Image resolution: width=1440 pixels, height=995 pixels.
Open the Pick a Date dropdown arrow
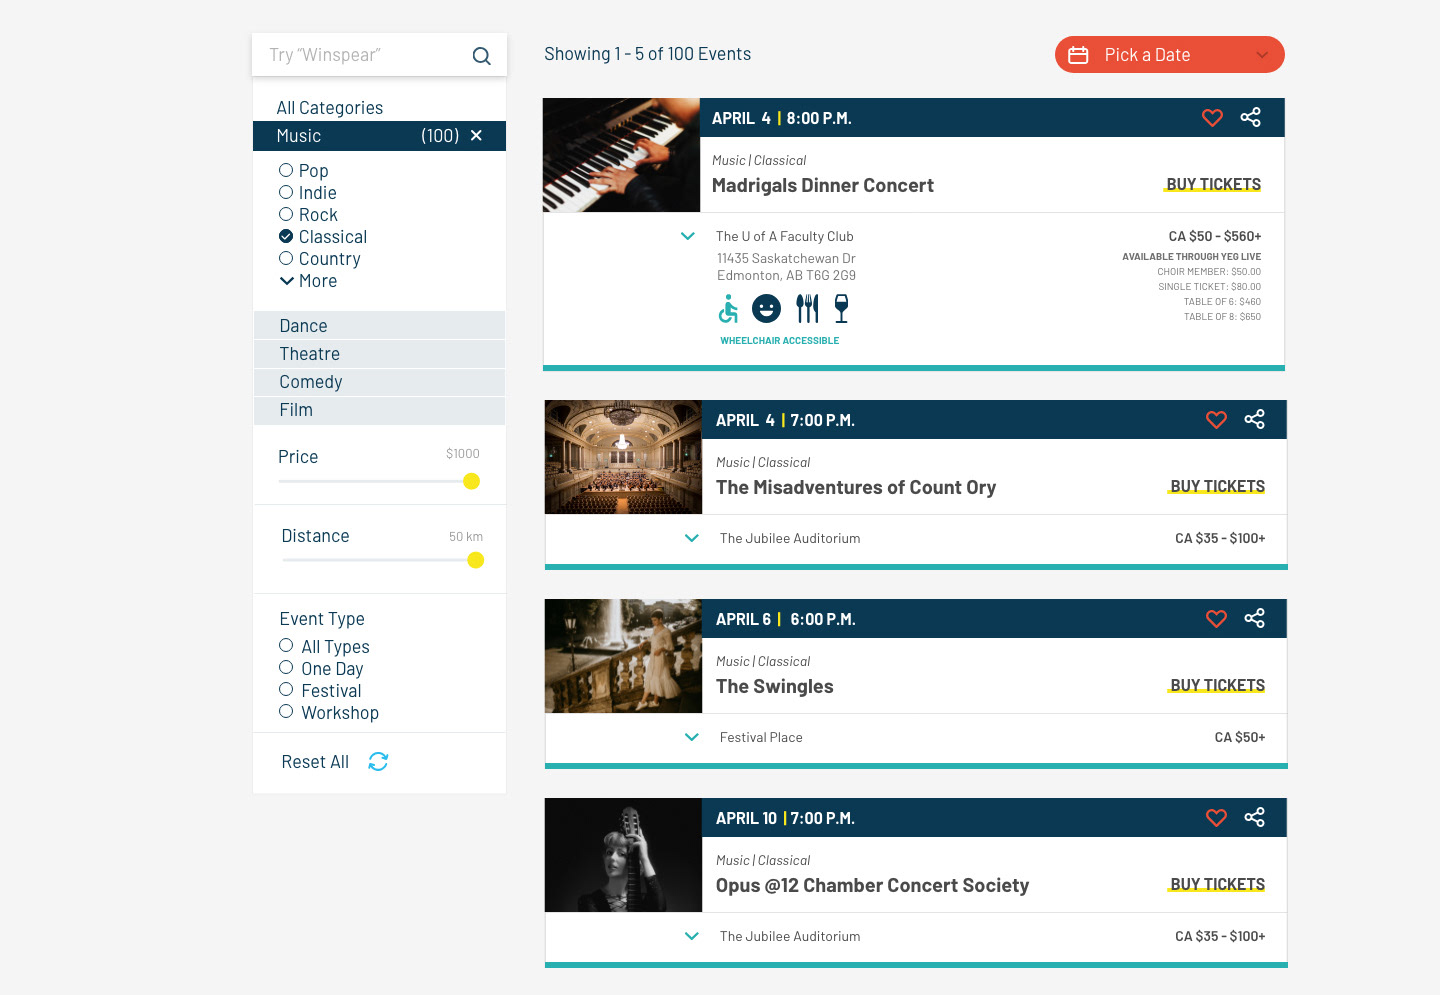coord(1262,55)
